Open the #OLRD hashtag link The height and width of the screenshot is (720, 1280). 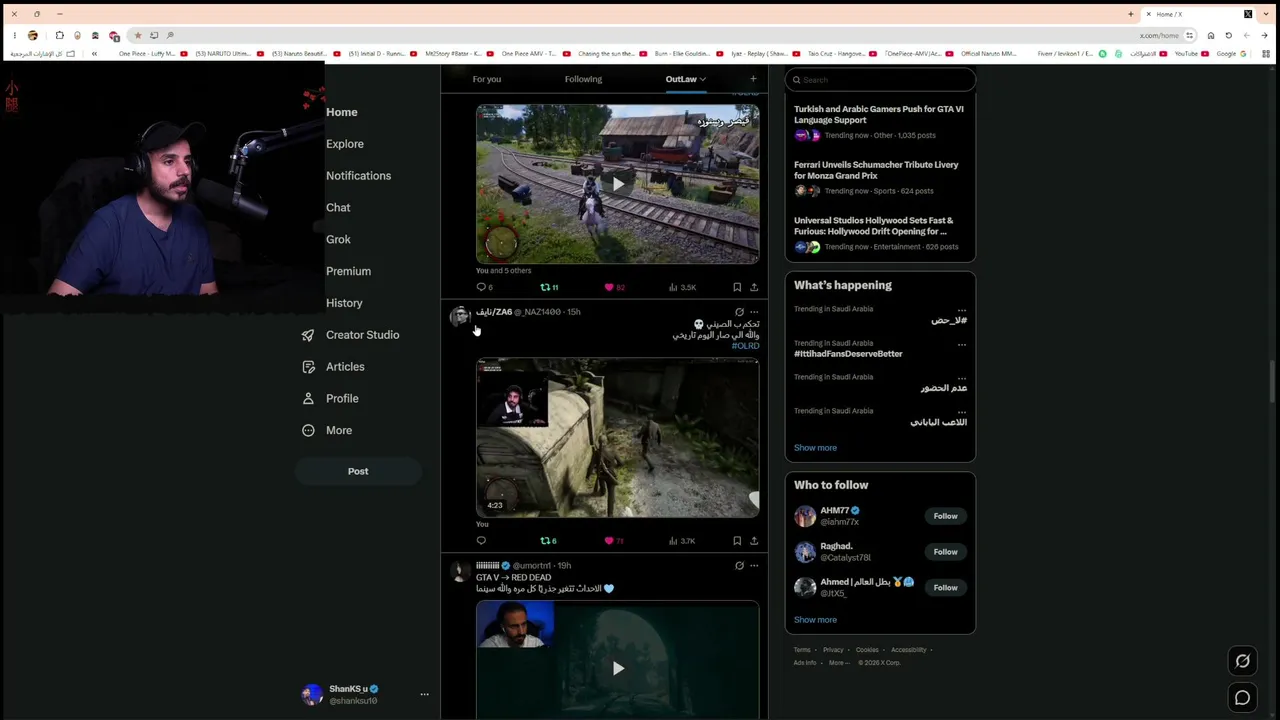click(x=745, y=346)
